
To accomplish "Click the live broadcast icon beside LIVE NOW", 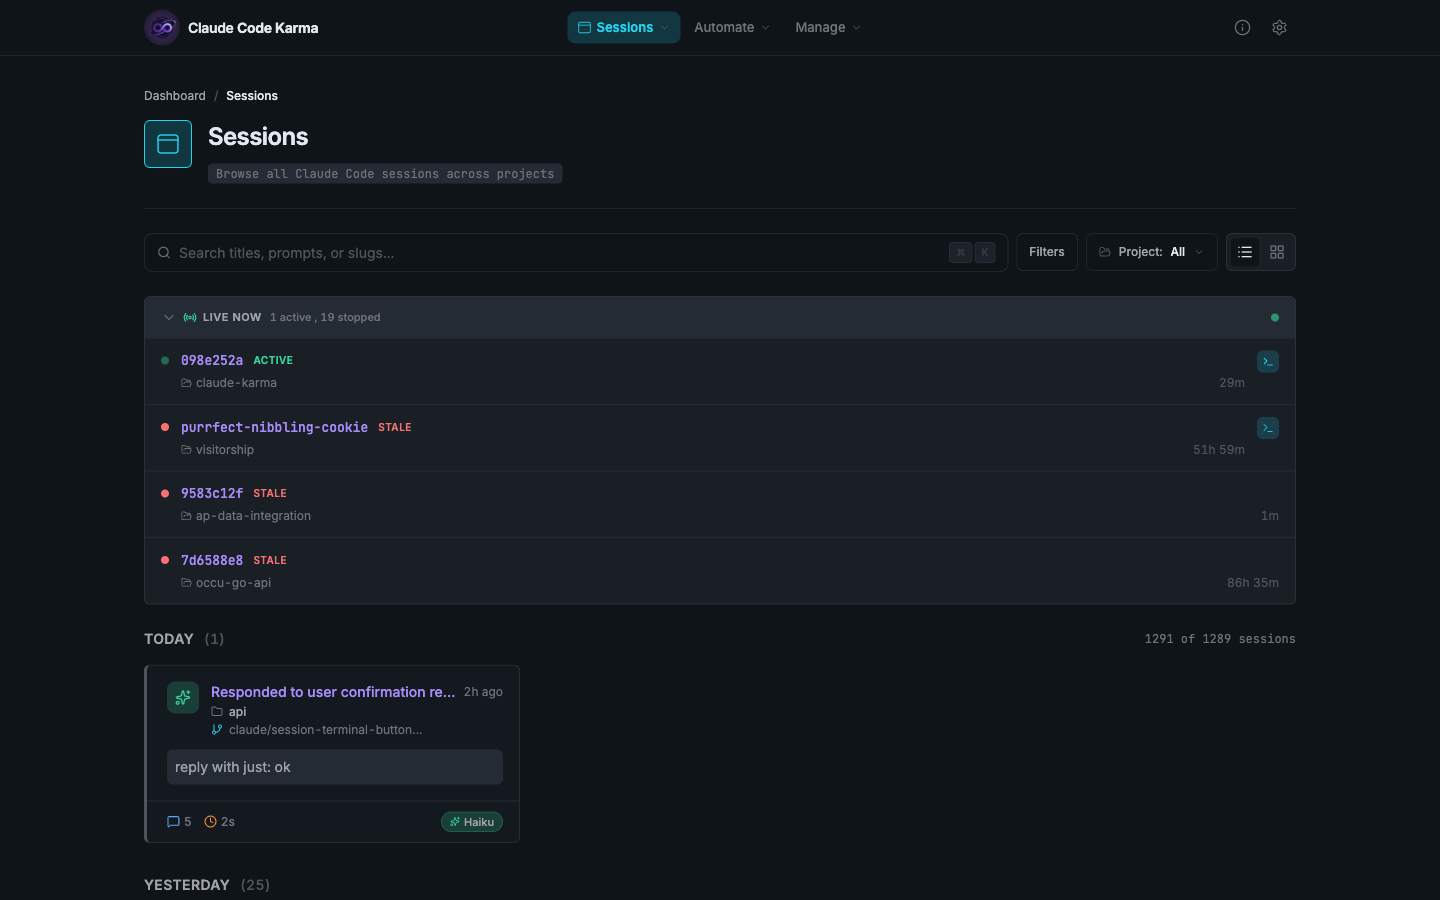I will coord(190,317).
